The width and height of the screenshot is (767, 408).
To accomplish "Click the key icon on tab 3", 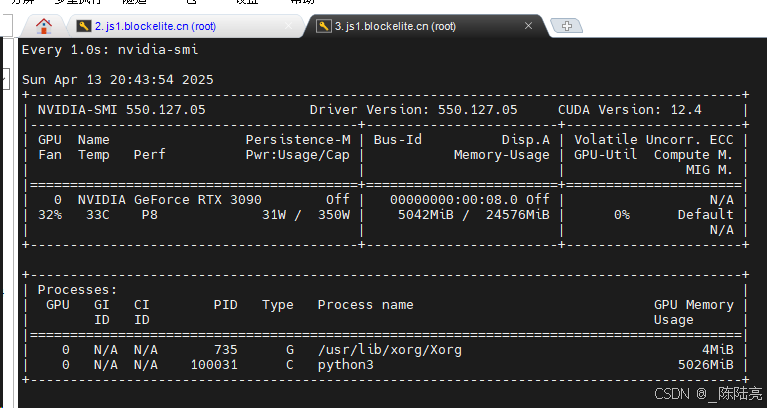I will [323, 26].
